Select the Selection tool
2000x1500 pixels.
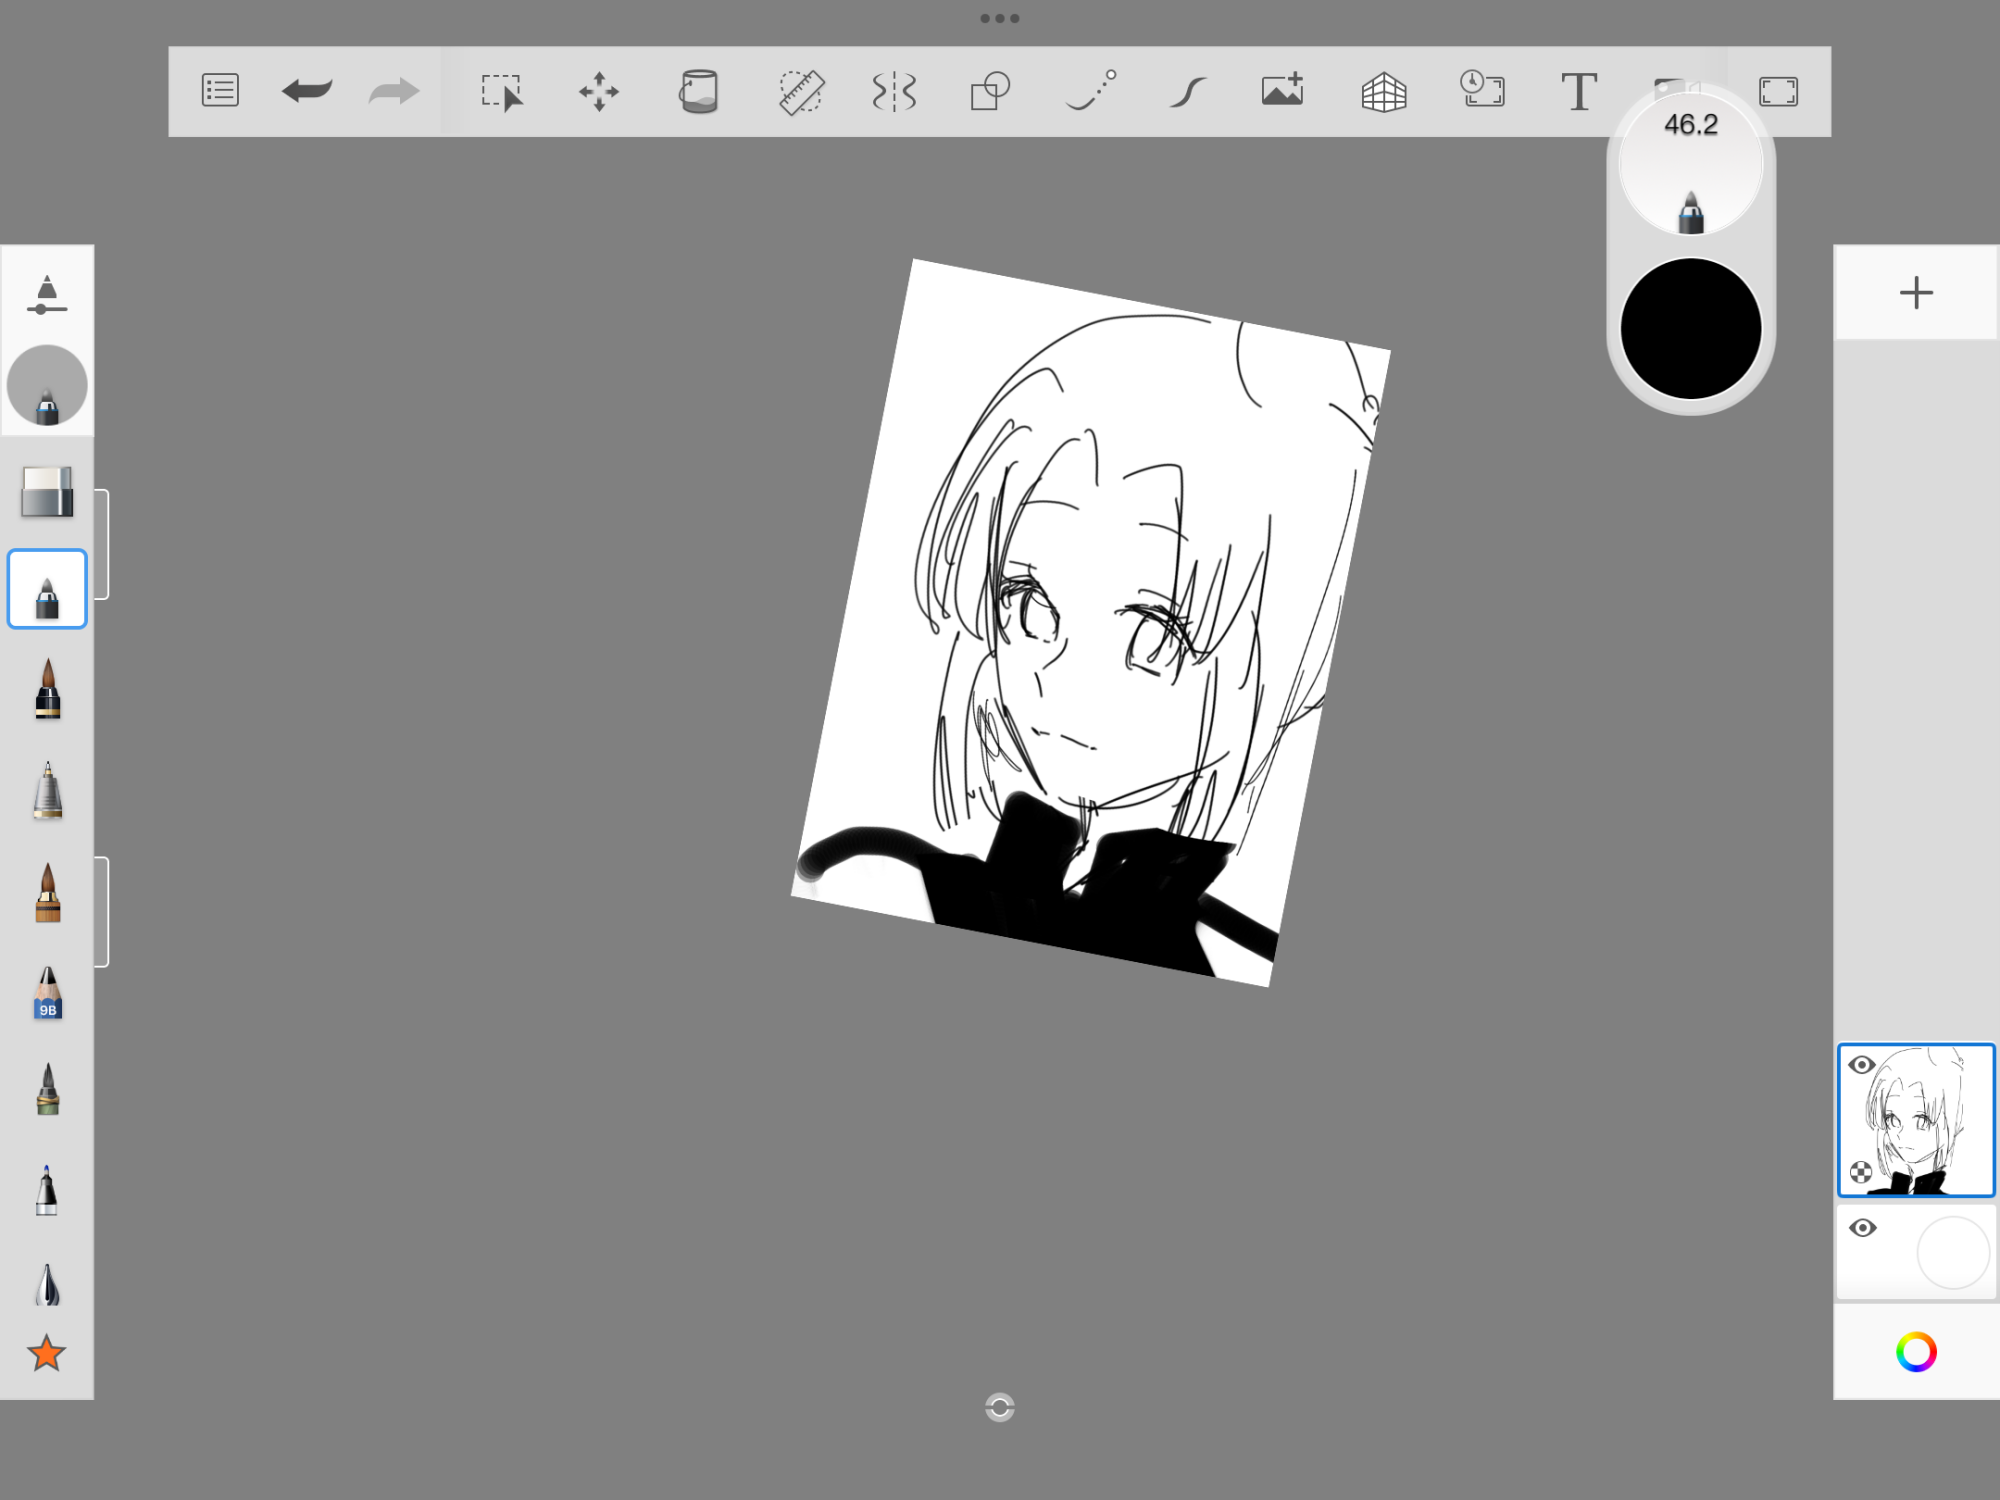click(x=501, y=92)
